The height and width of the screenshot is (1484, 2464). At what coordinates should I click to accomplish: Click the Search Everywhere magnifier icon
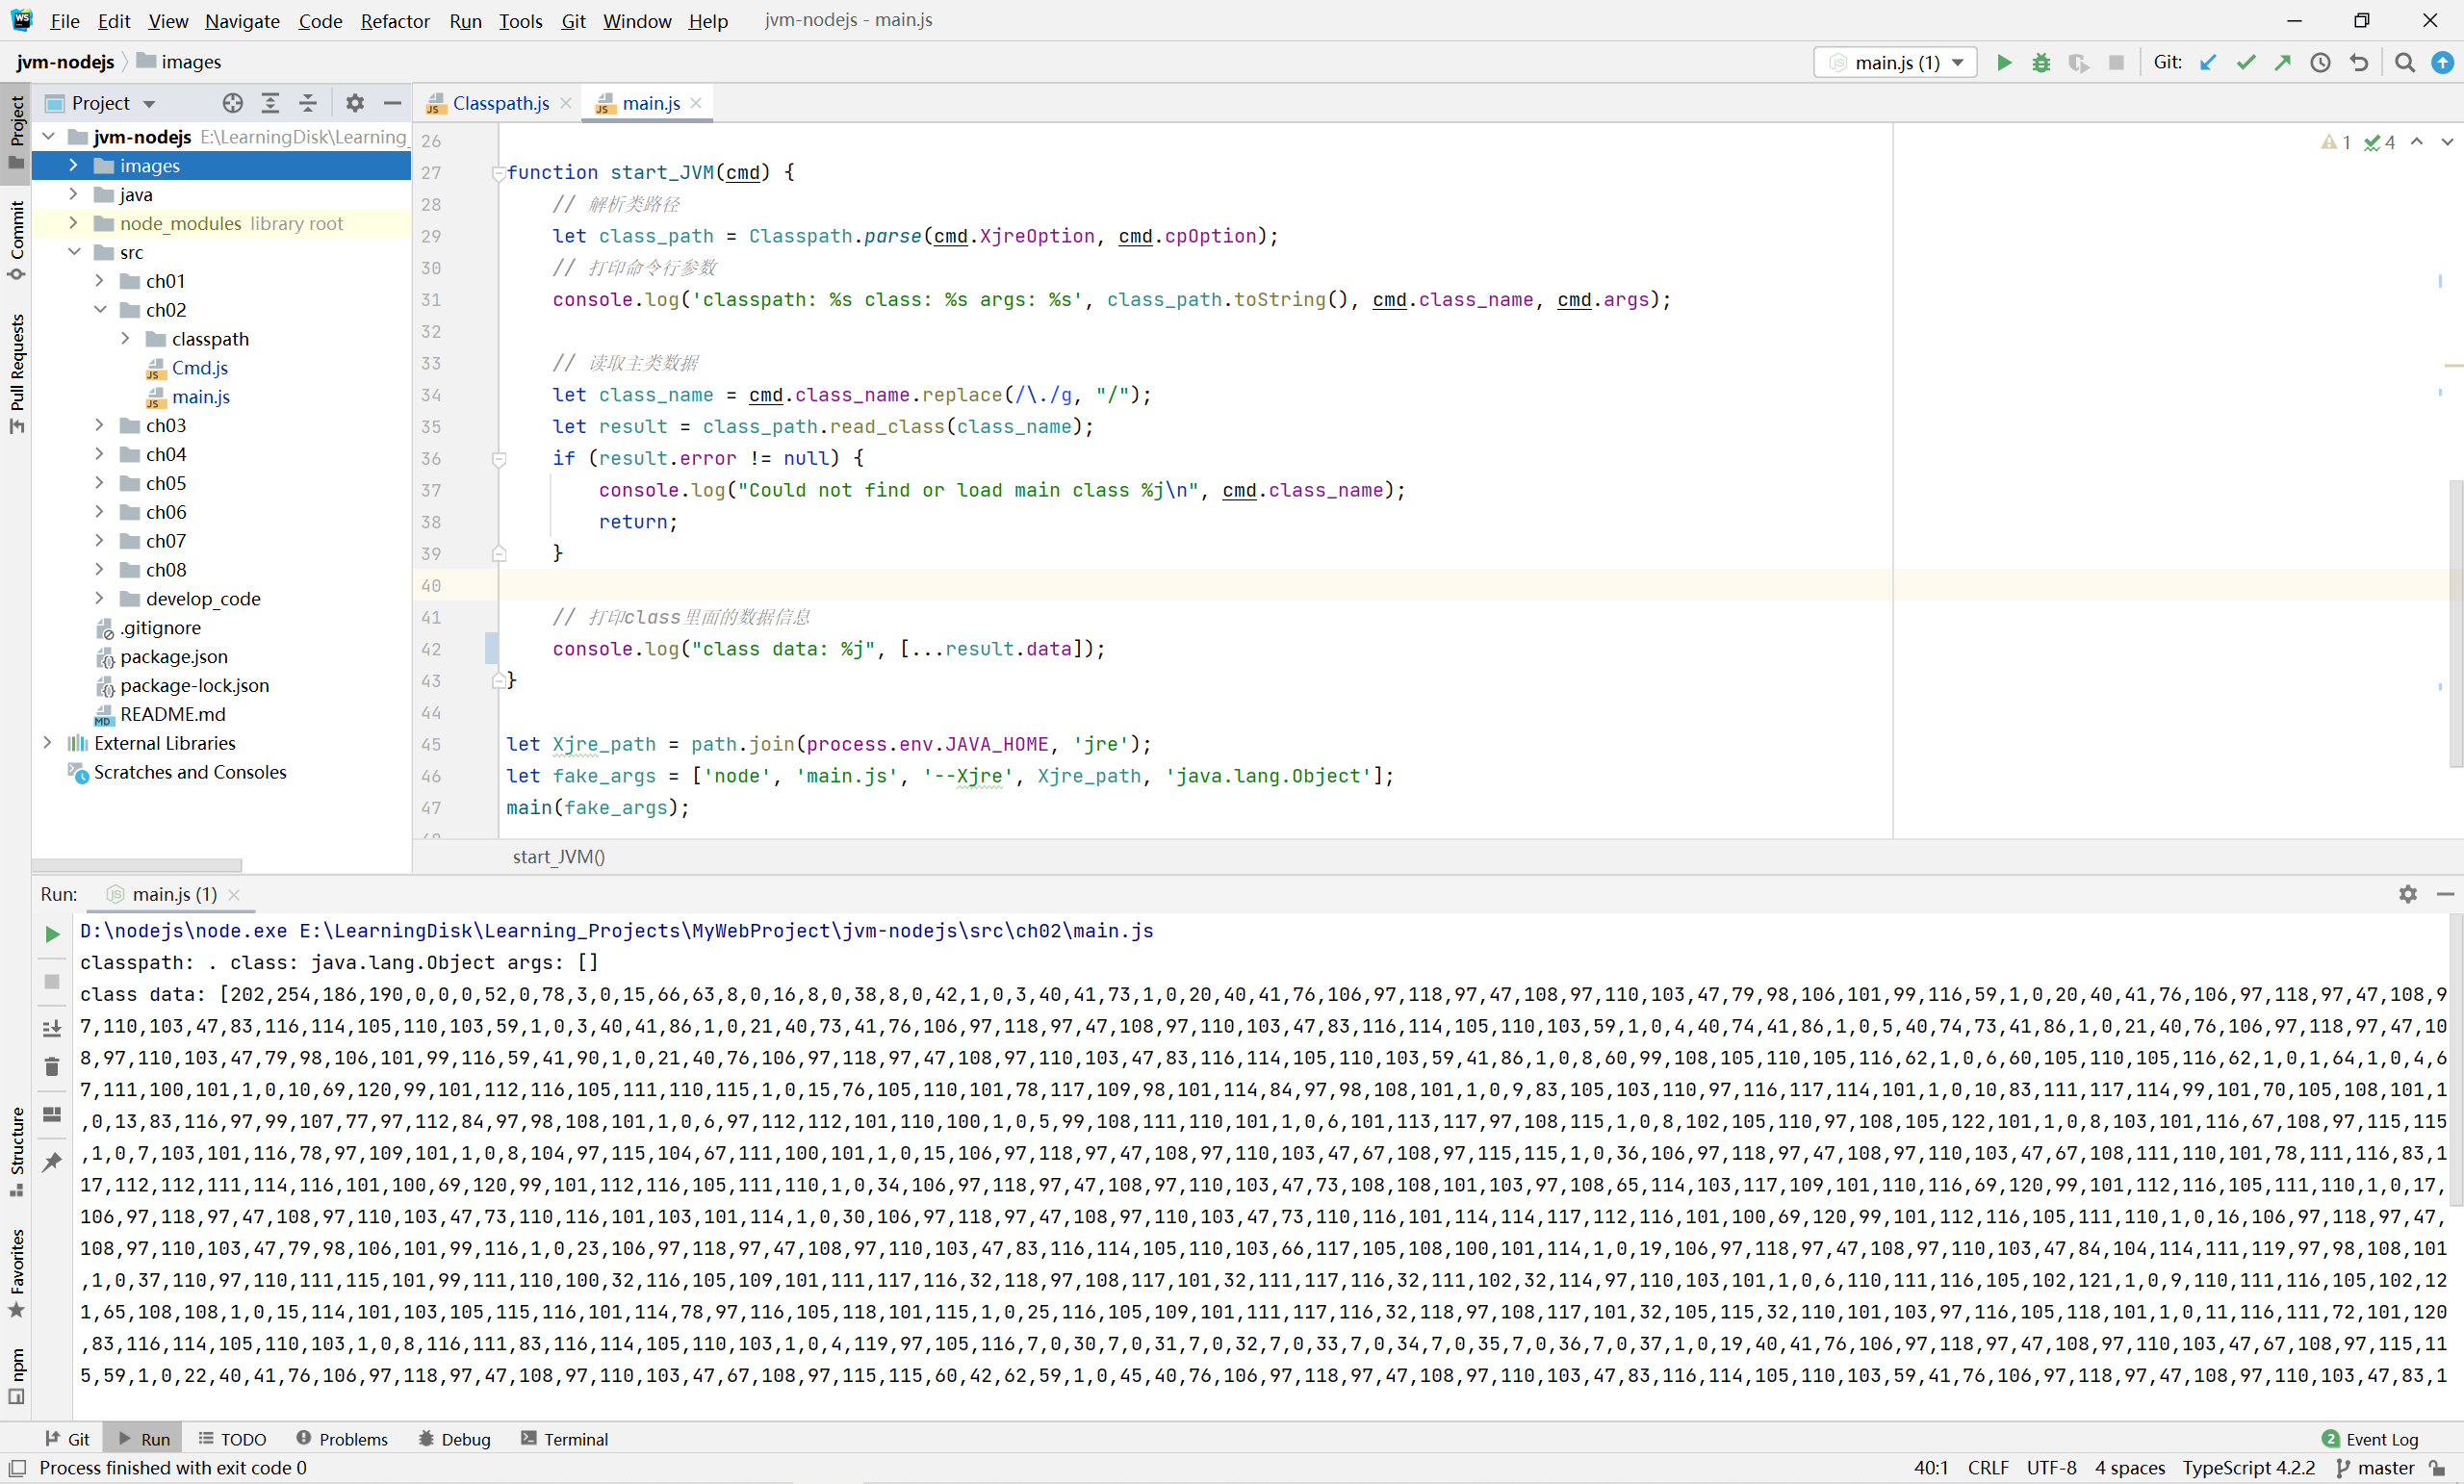(x=2405, y=63)
